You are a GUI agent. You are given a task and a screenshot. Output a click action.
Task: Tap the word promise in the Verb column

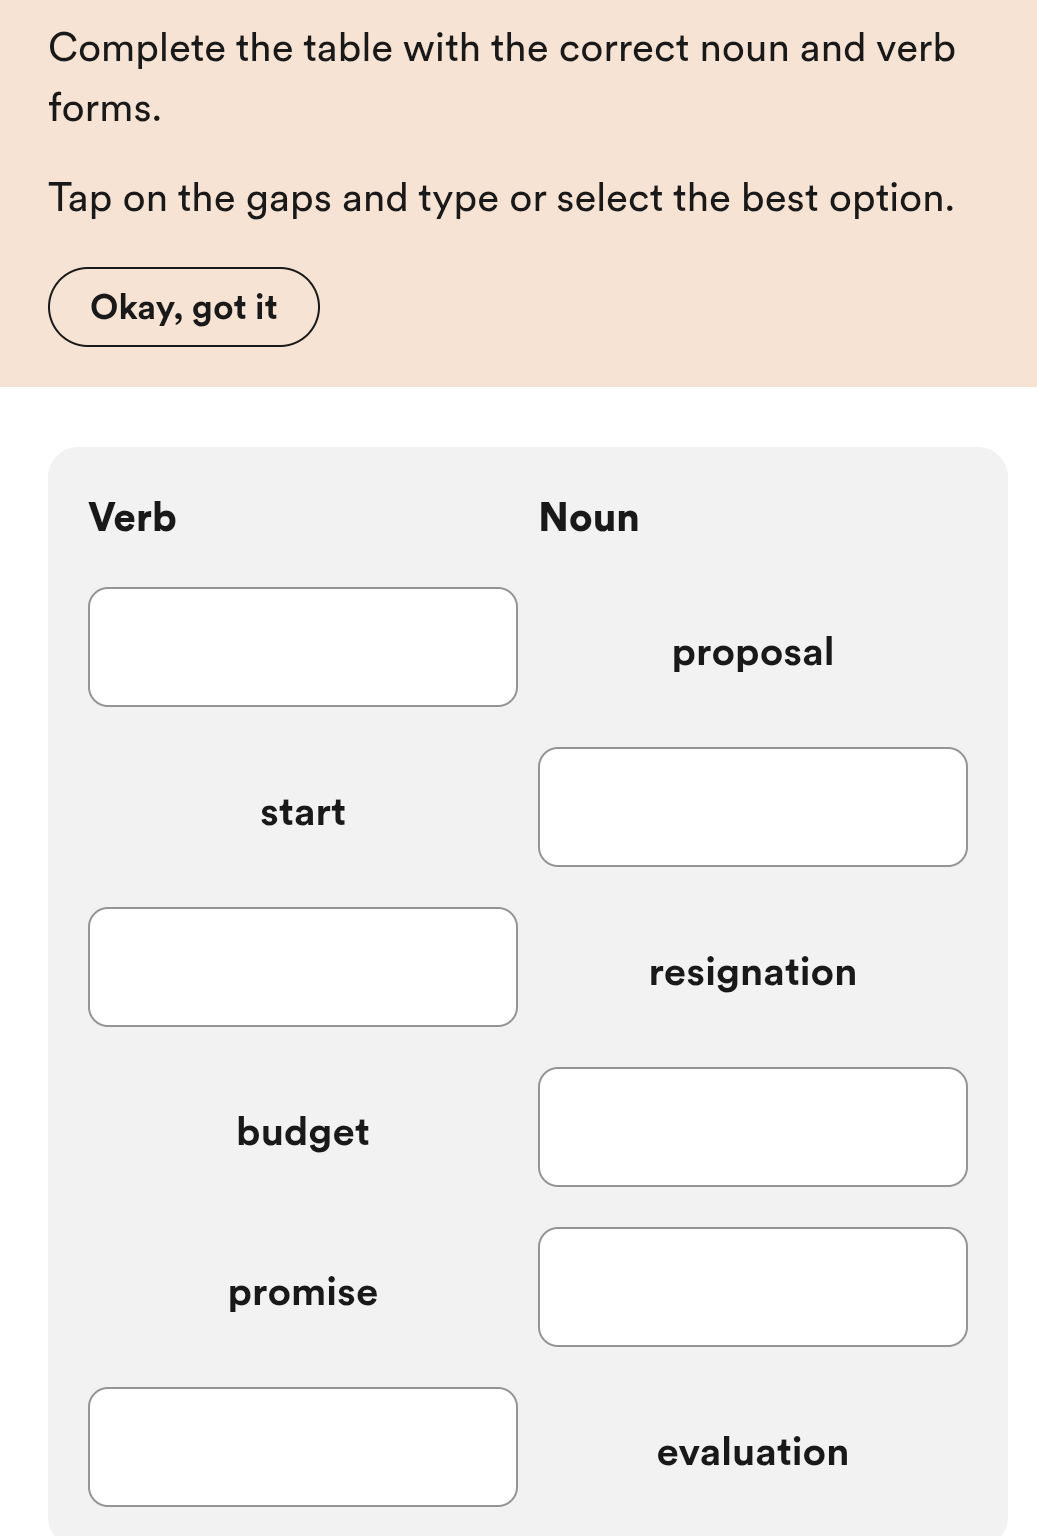[303, 1291]
